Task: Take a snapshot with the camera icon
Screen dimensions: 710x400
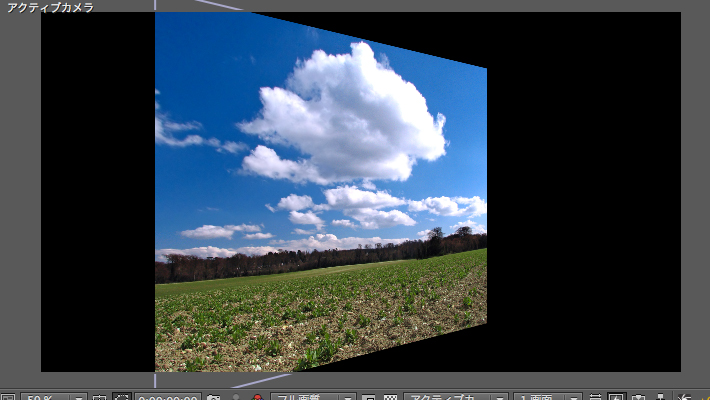Action: point(213,397)
